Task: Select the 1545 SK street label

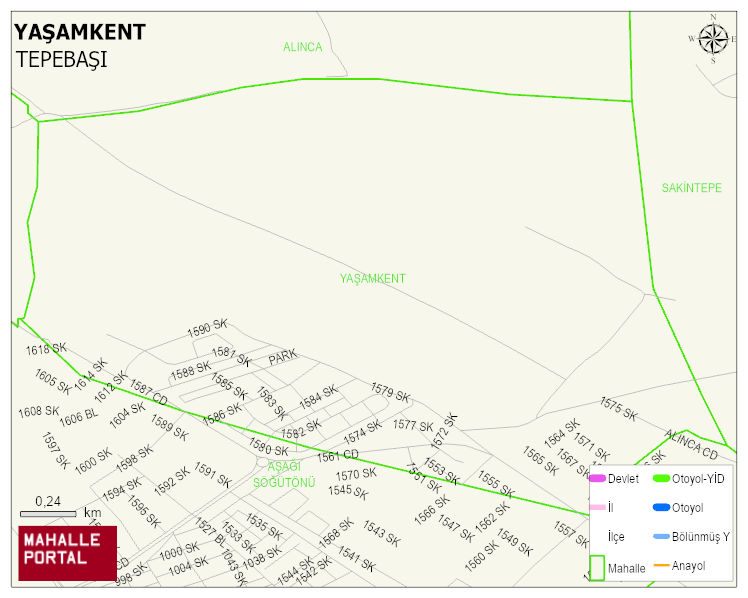Action: pyautogui.click(x=348, y=492)
